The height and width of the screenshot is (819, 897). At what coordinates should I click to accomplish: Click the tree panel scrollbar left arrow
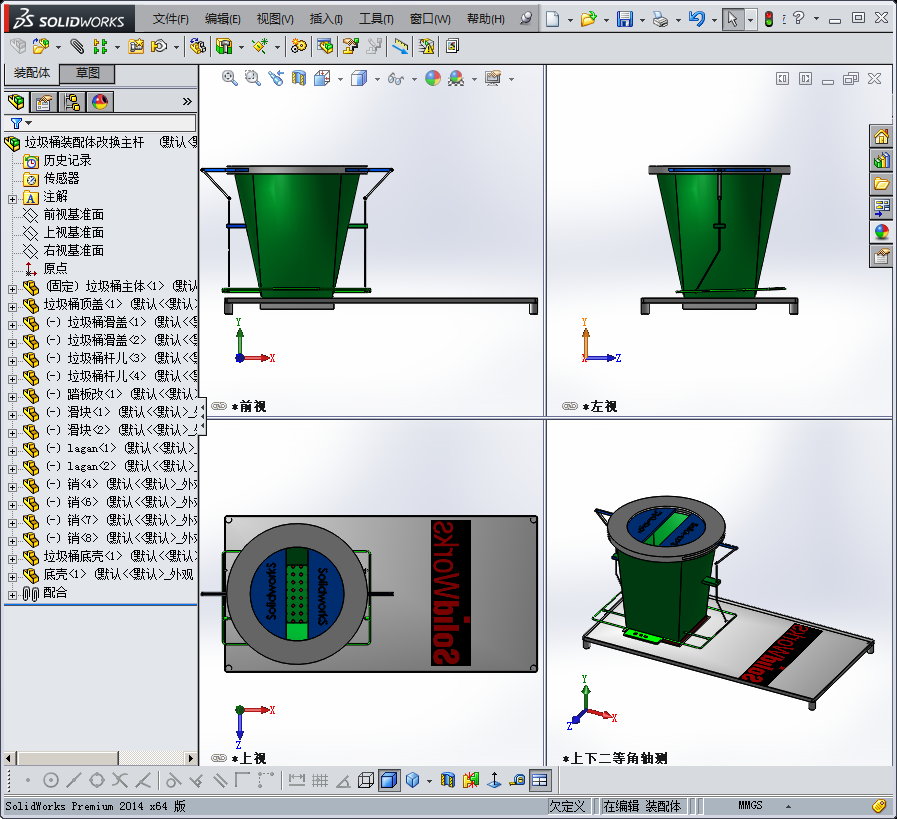pos(8,758)
